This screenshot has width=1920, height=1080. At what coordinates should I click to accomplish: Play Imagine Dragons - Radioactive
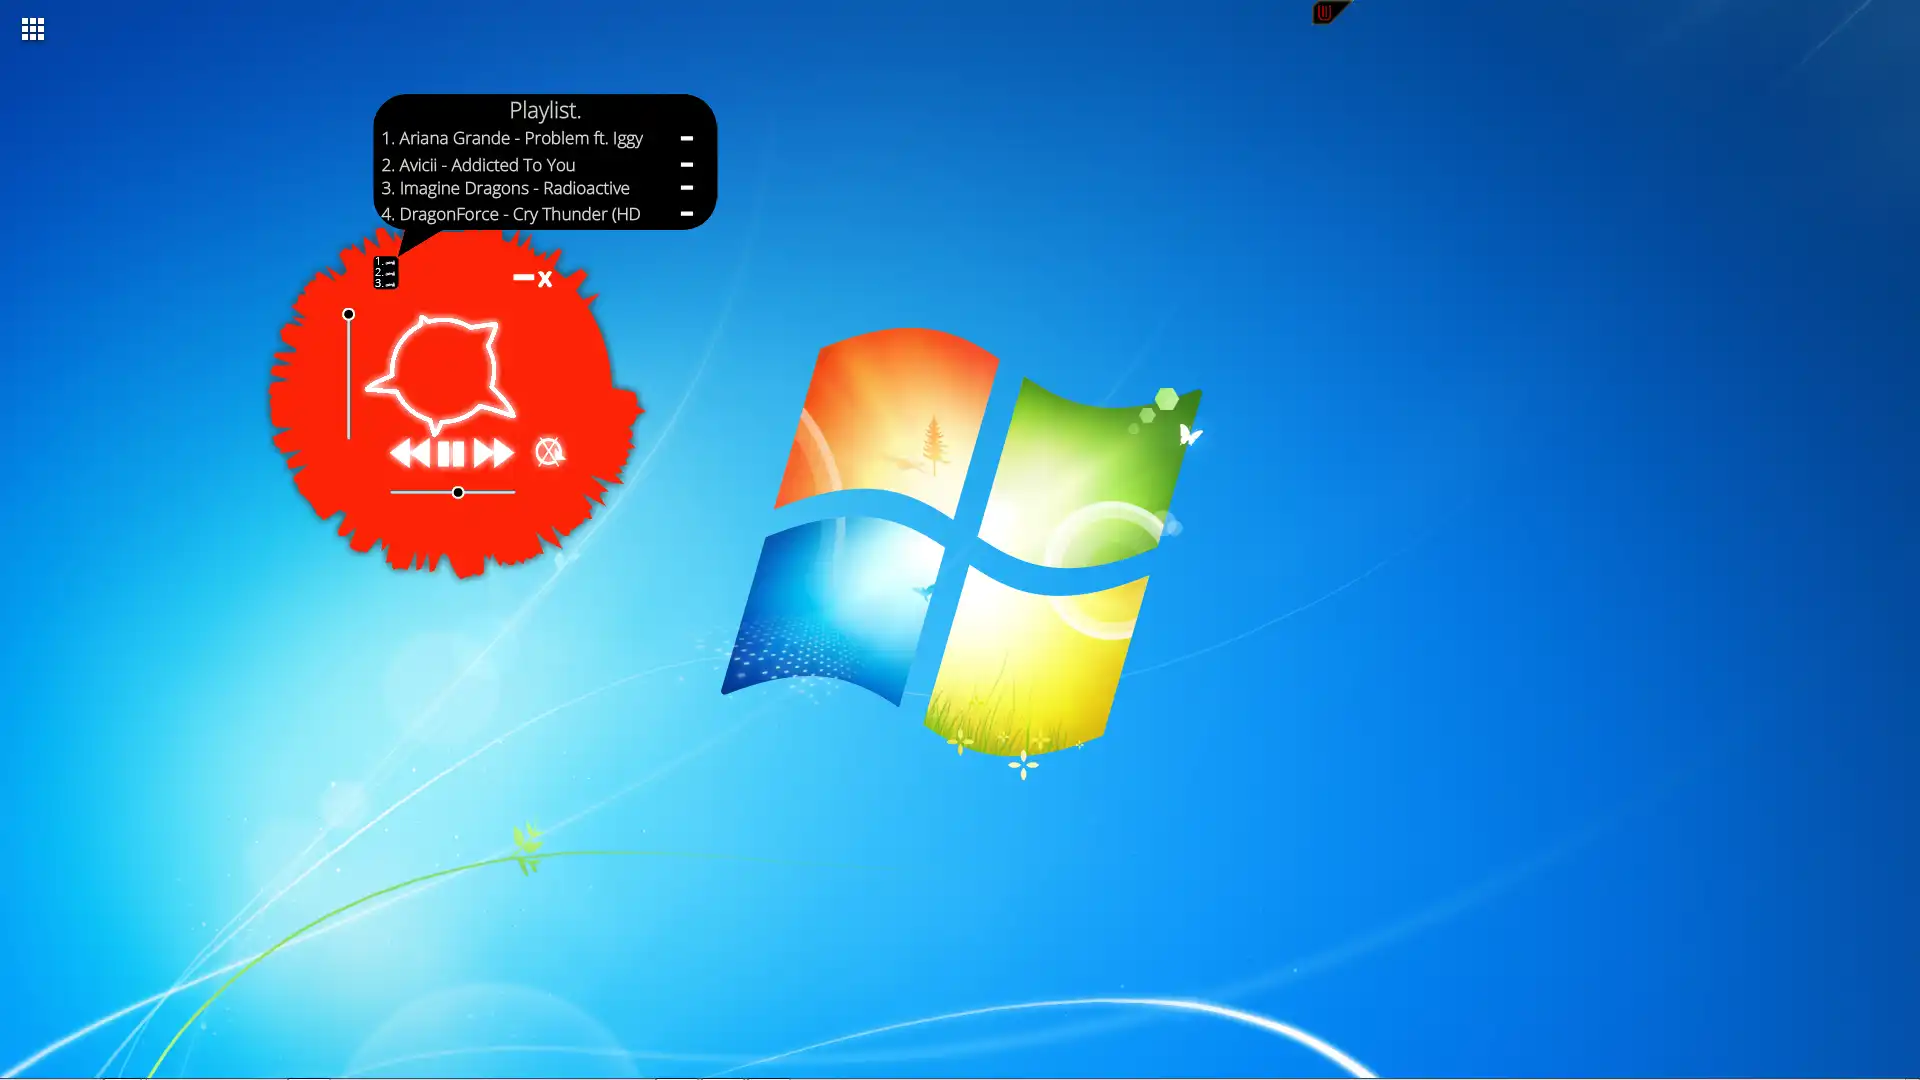pos(505,189)
